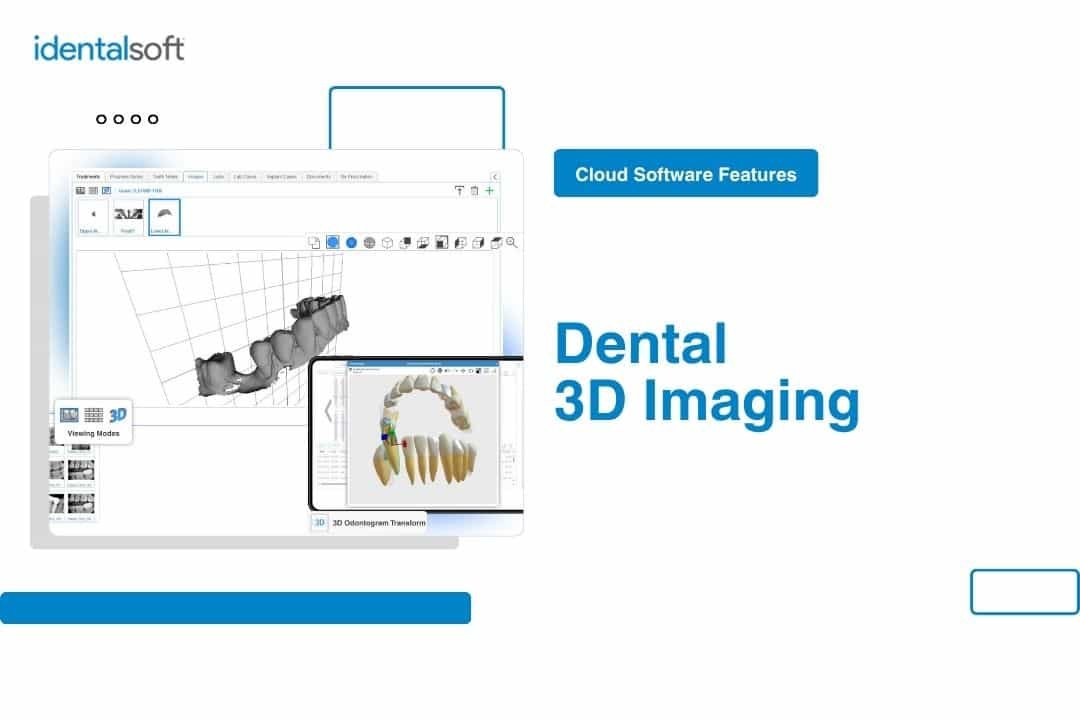1080x720 pixels.
Task: Toggle the duplicate-page icon in the 3D toolbar
Action: pos(315,242)
